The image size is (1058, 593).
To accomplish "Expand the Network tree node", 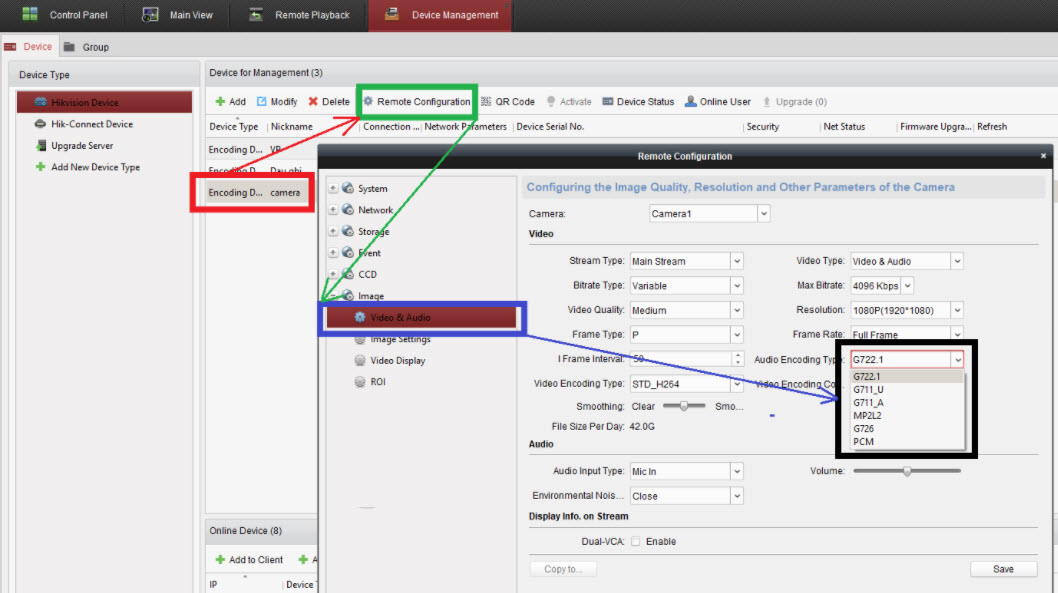I will (333, 210).
